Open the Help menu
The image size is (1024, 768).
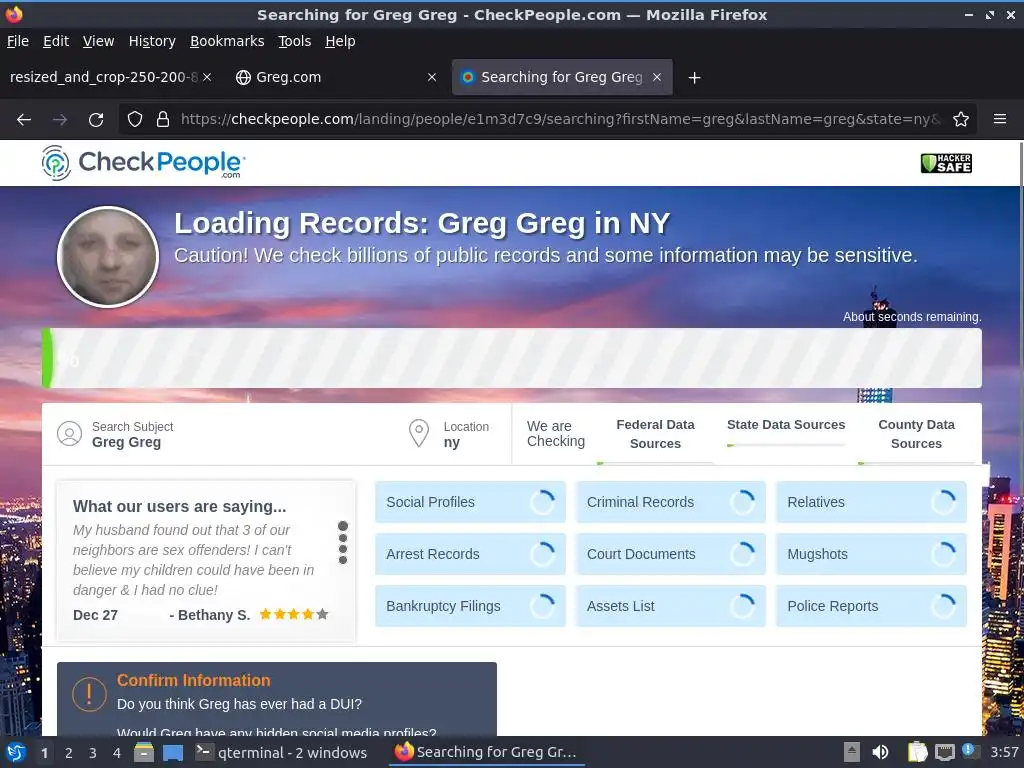(x=340, y=41)
